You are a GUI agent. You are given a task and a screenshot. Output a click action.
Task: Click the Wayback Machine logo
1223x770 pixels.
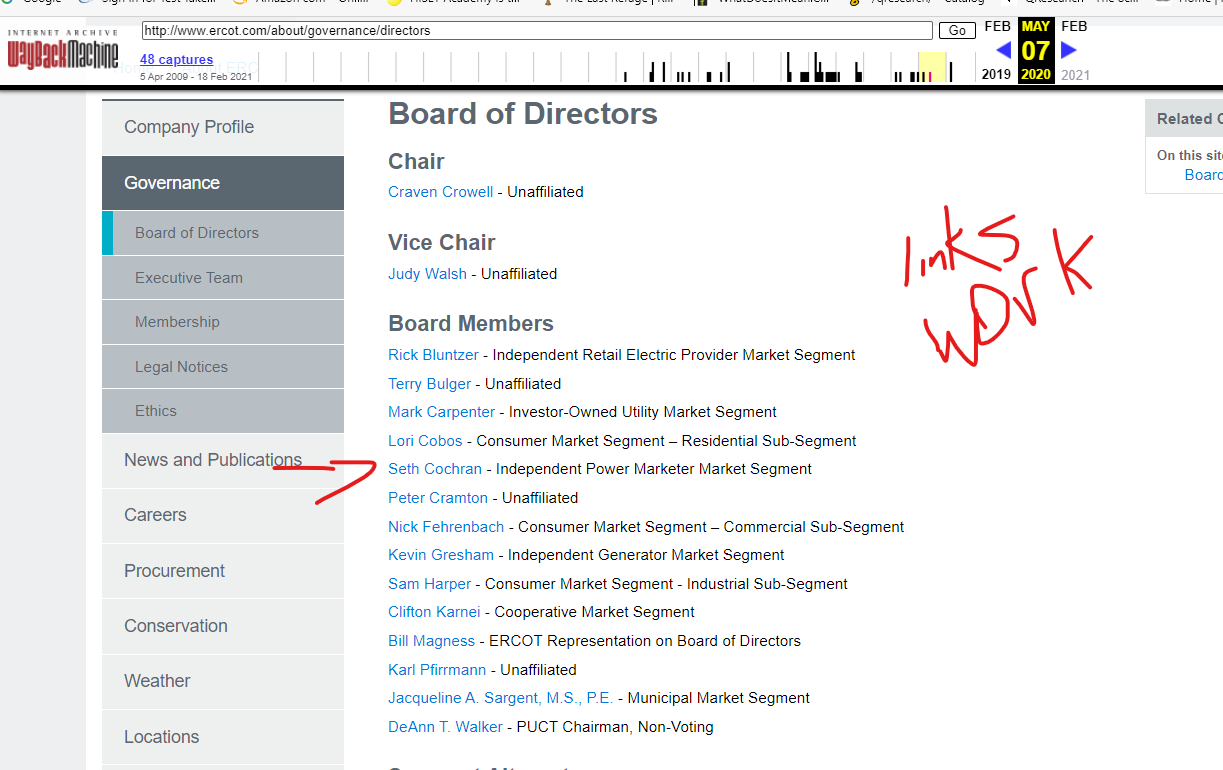[62, 48]
